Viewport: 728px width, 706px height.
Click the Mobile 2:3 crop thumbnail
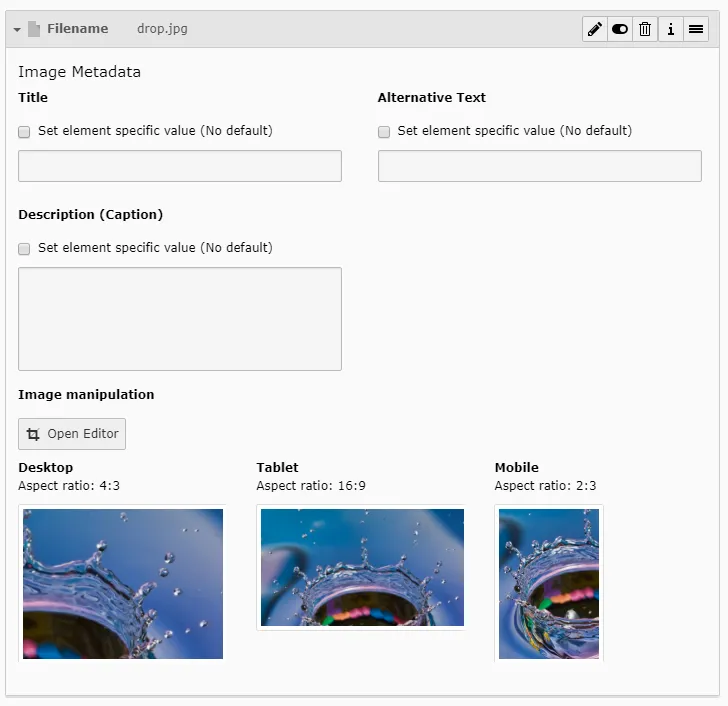(549, 583)
